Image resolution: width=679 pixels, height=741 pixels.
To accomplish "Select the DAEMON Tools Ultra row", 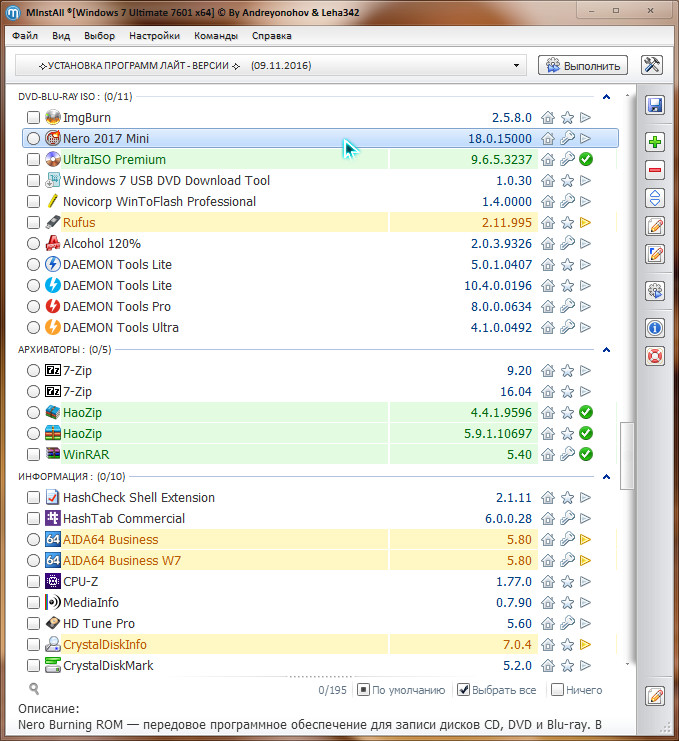I will coord(320,327).
